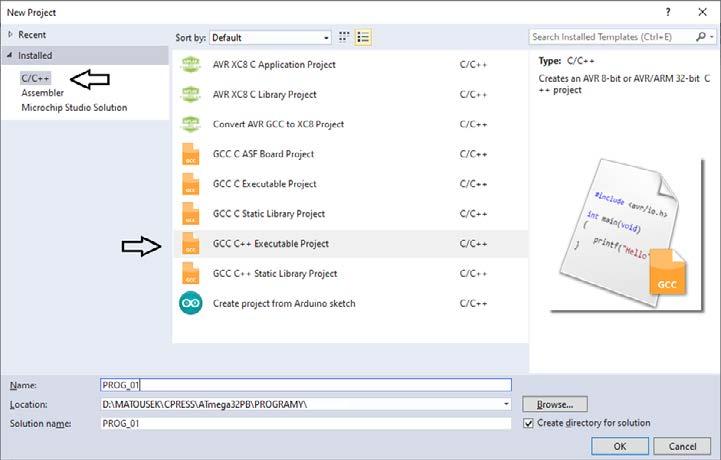Click the GCC C++ Static Library Project icon

pyautogui.click(x=190, y=274)
